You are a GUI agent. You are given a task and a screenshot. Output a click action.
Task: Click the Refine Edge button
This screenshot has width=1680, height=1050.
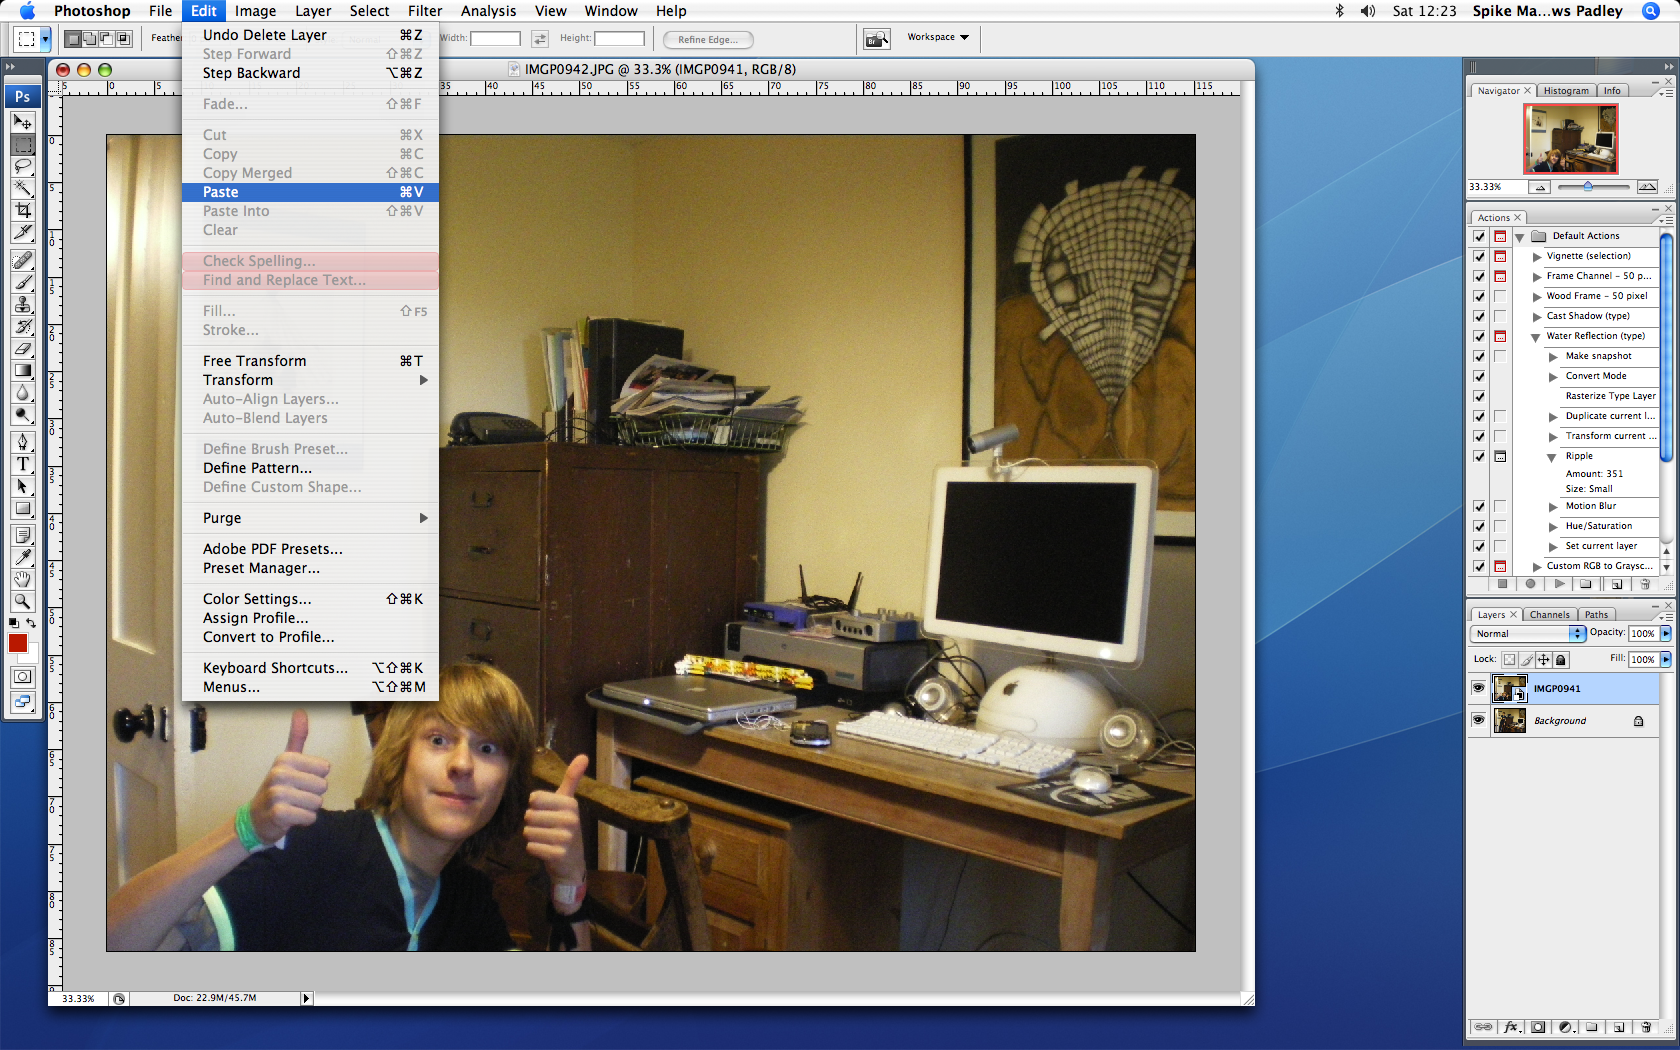708,39
